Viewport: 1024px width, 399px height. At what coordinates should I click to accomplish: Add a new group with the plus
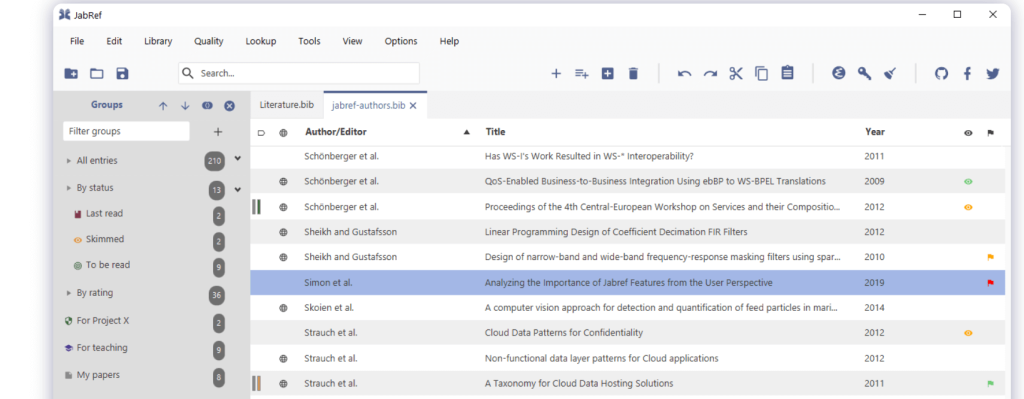(218, 132)
